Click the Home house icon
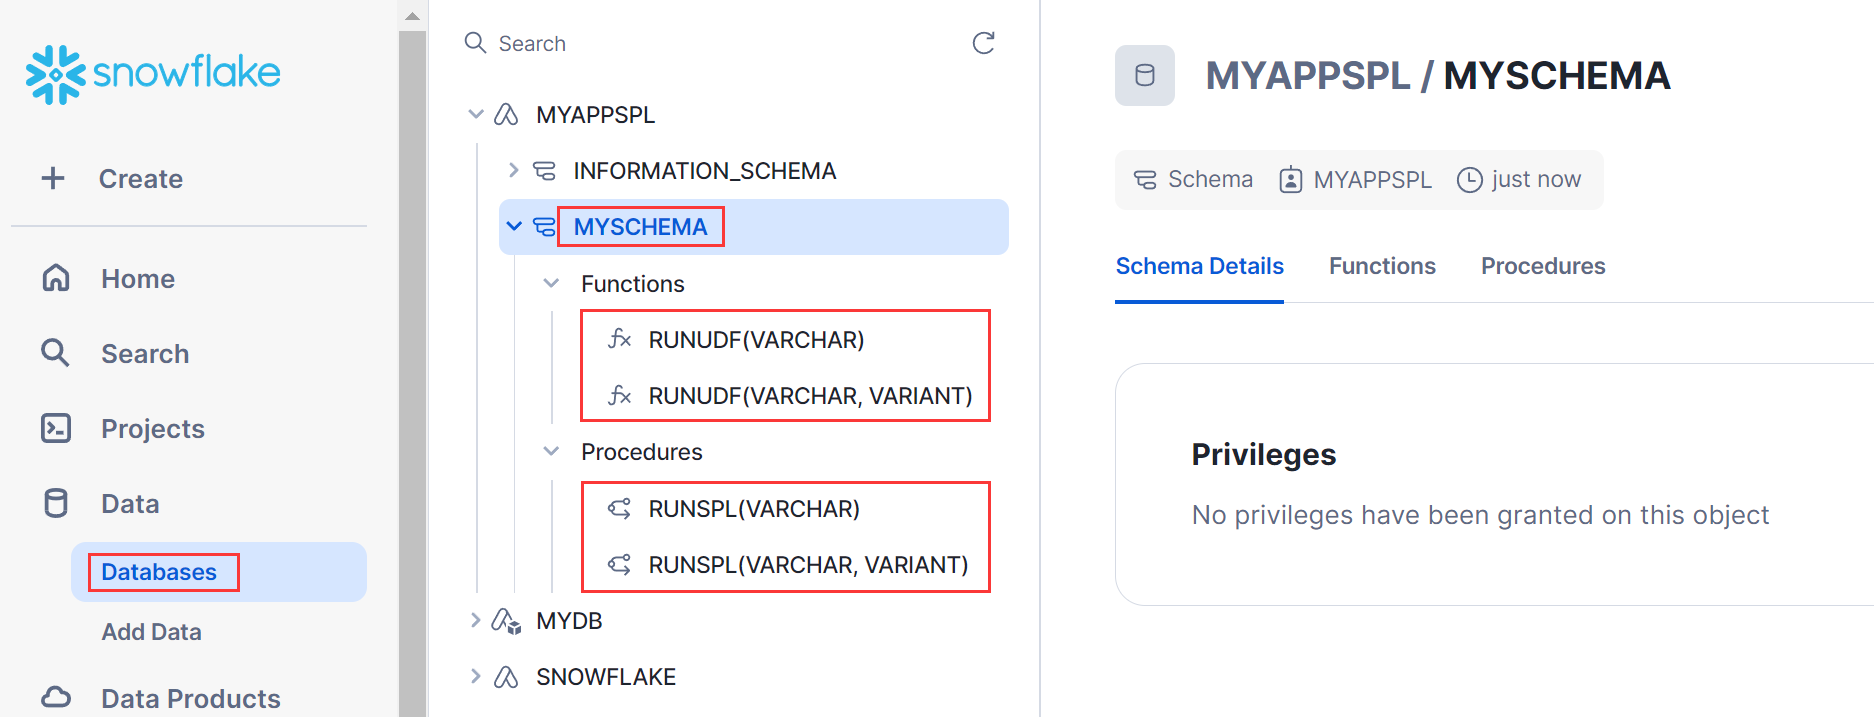Image resolution: width=1874 pixels, height=717 pixels. click(56, 278)
